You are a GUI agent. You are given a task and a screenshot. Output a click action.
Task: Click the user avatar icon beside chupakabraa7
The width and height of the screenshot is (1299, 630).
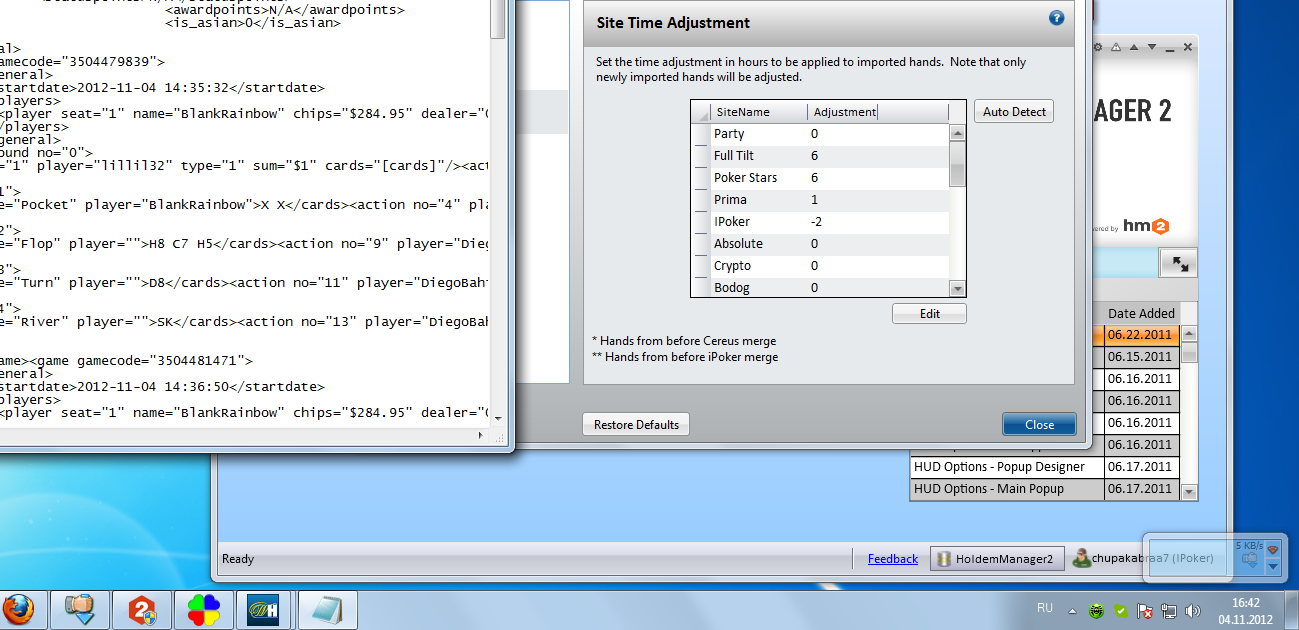1081,559
